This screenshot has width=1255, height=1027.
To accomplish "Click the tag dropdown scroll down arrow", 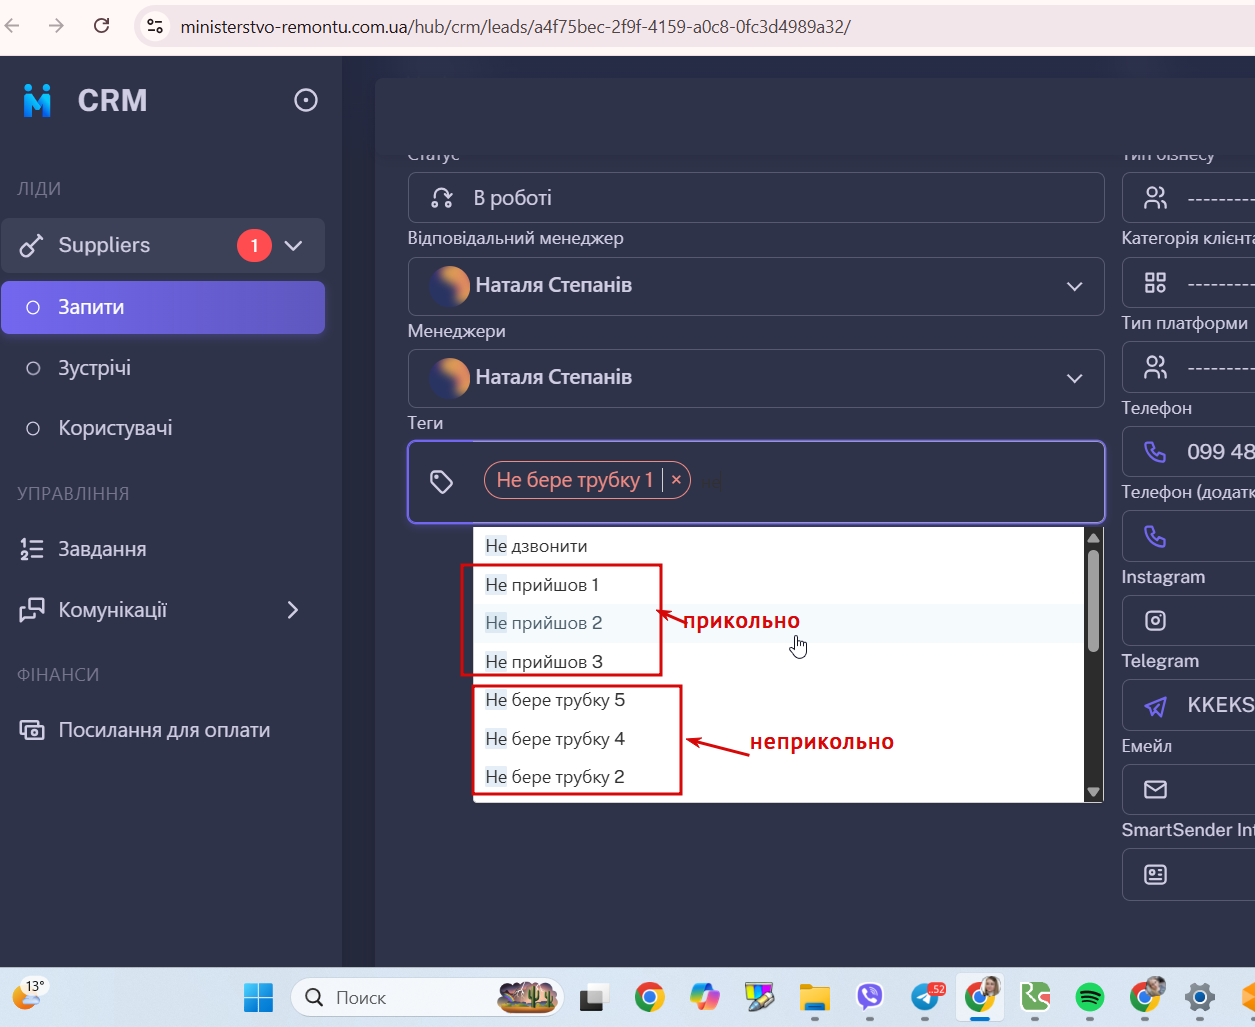I will point(1094,792).
